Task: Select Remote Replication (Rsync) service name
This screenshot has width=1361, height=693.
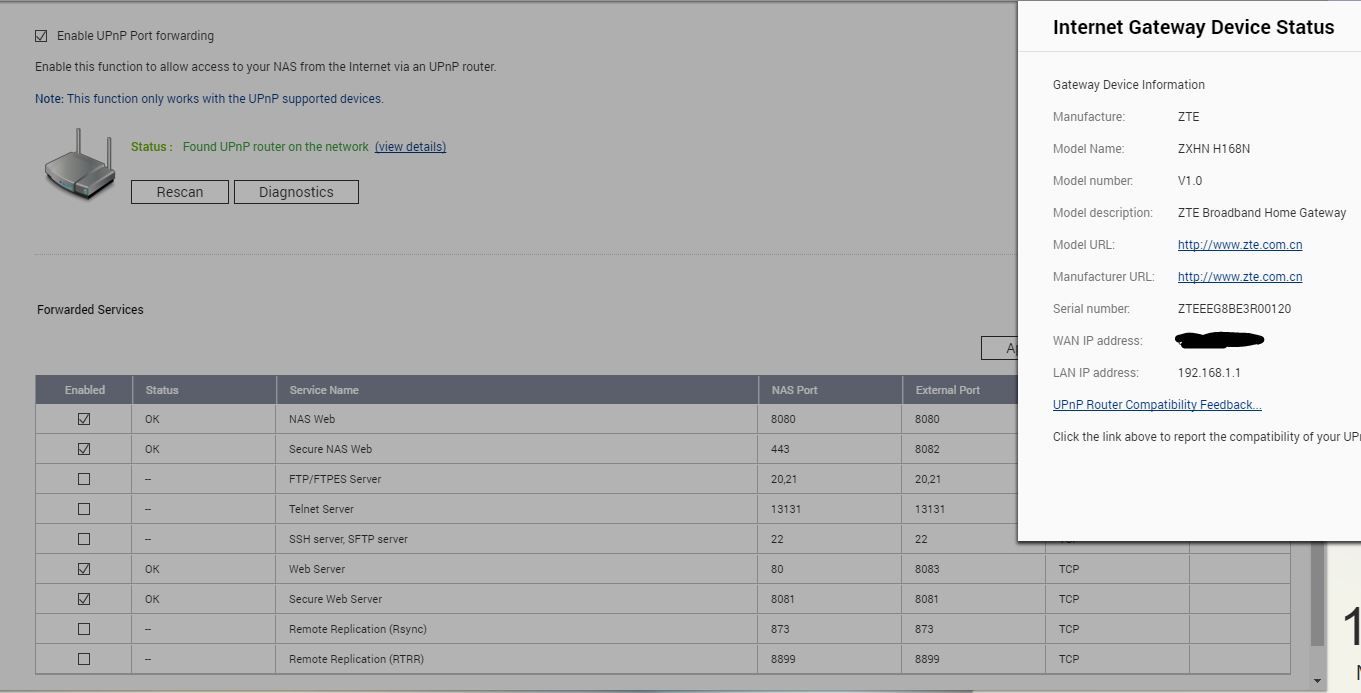Action: coord(357,629)
